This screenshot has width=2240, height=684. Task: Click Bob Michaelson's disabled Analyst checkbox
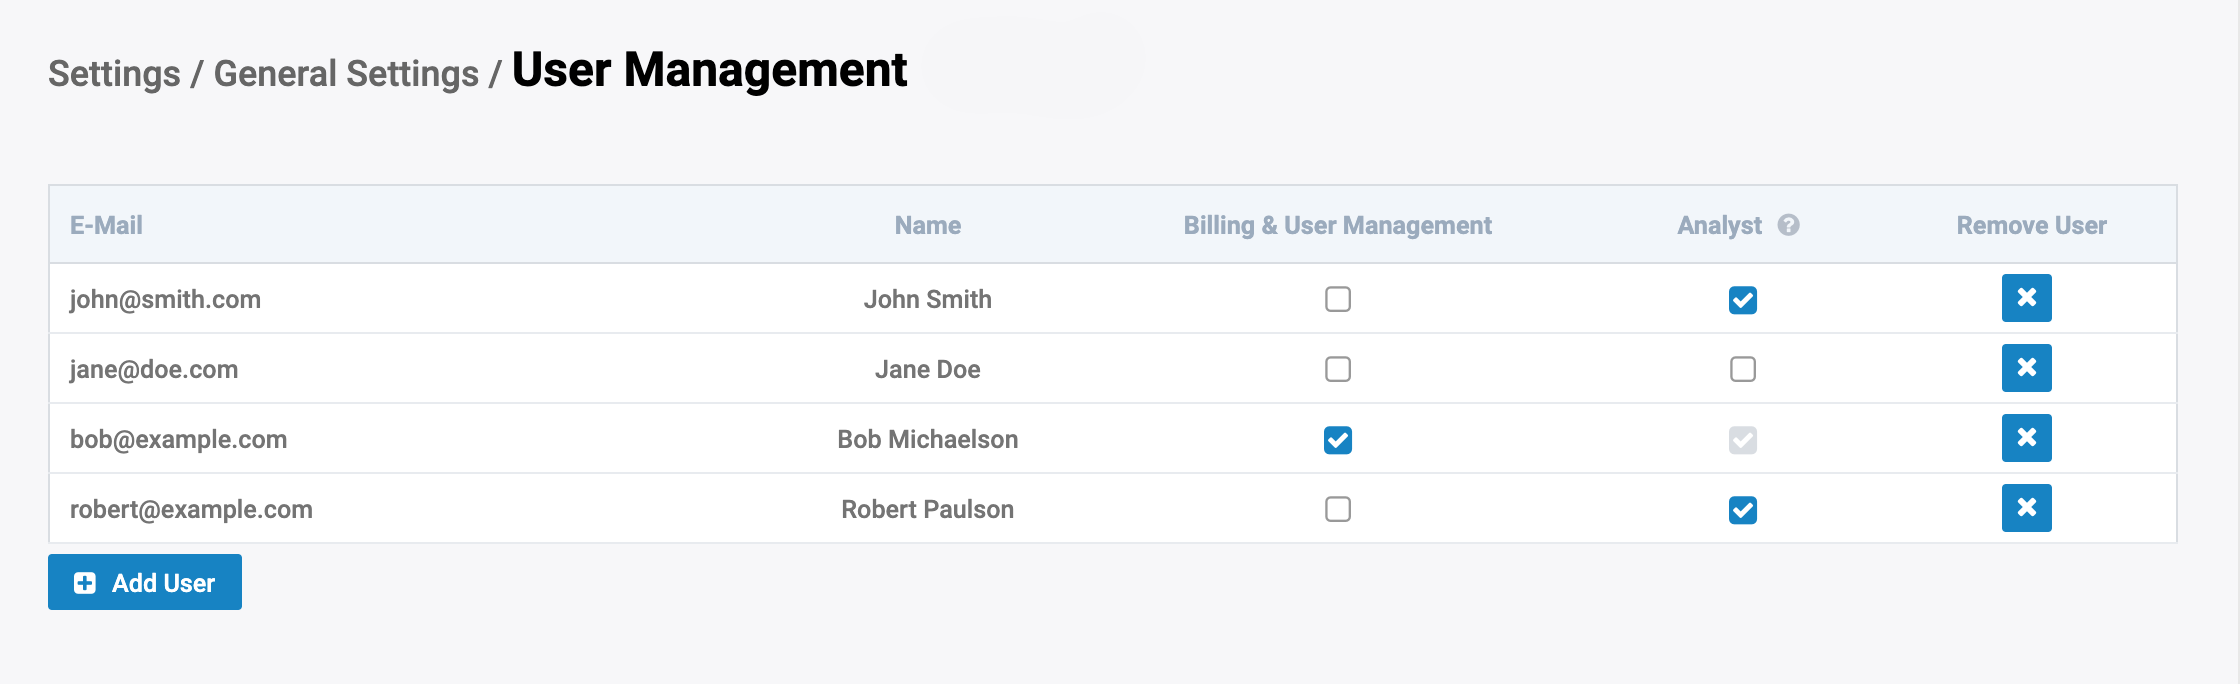[x=1742, y=440]
